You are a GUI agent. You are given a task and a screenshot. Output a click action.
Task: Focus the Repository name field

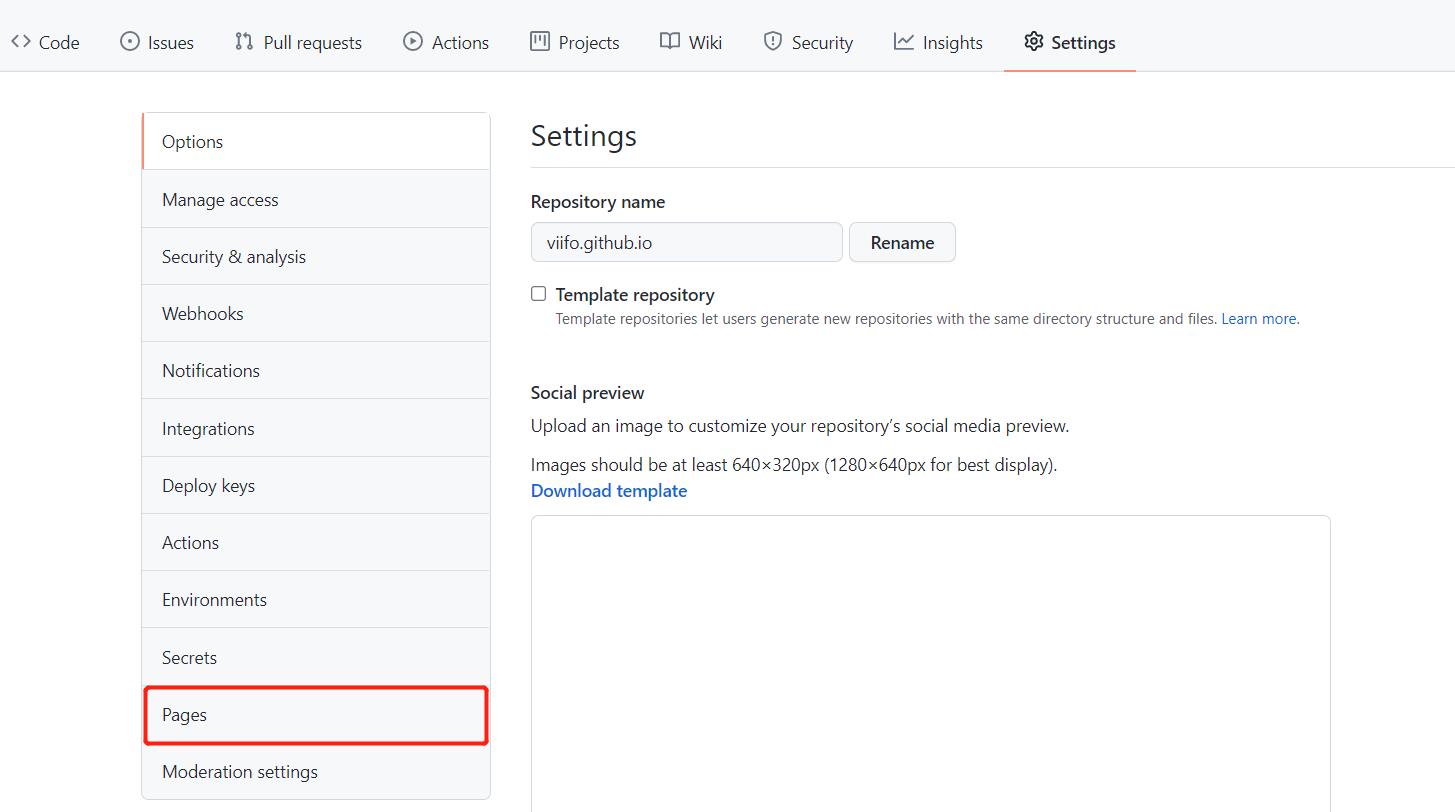(x=686, y=242)
